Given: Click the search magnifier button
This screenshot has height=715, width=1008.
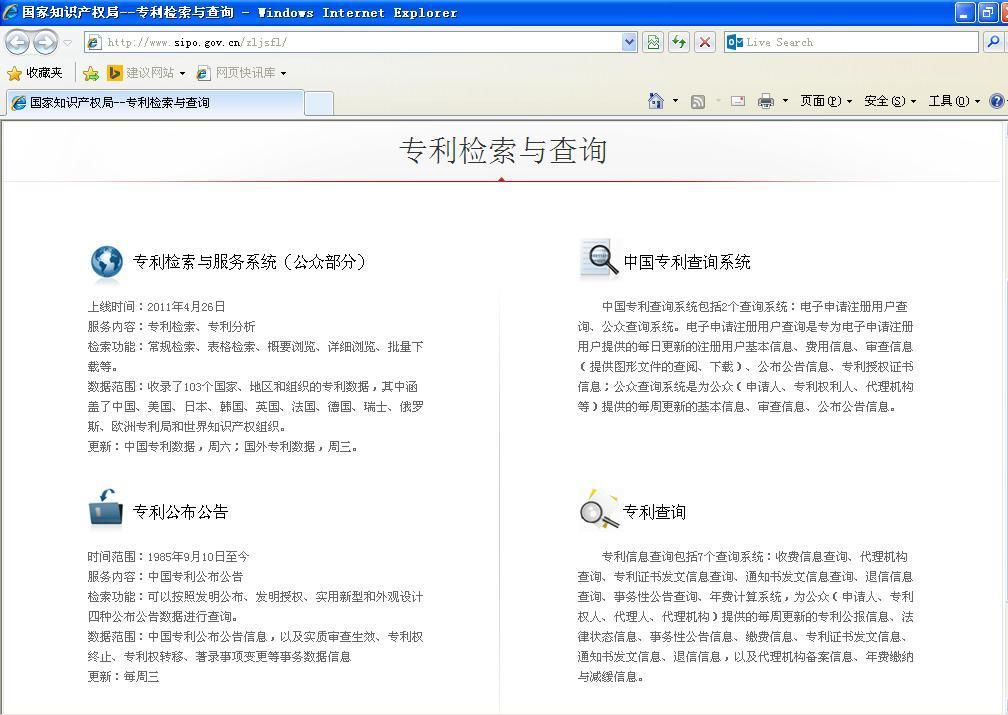Looking at the screenshot, I should (994, 42).
